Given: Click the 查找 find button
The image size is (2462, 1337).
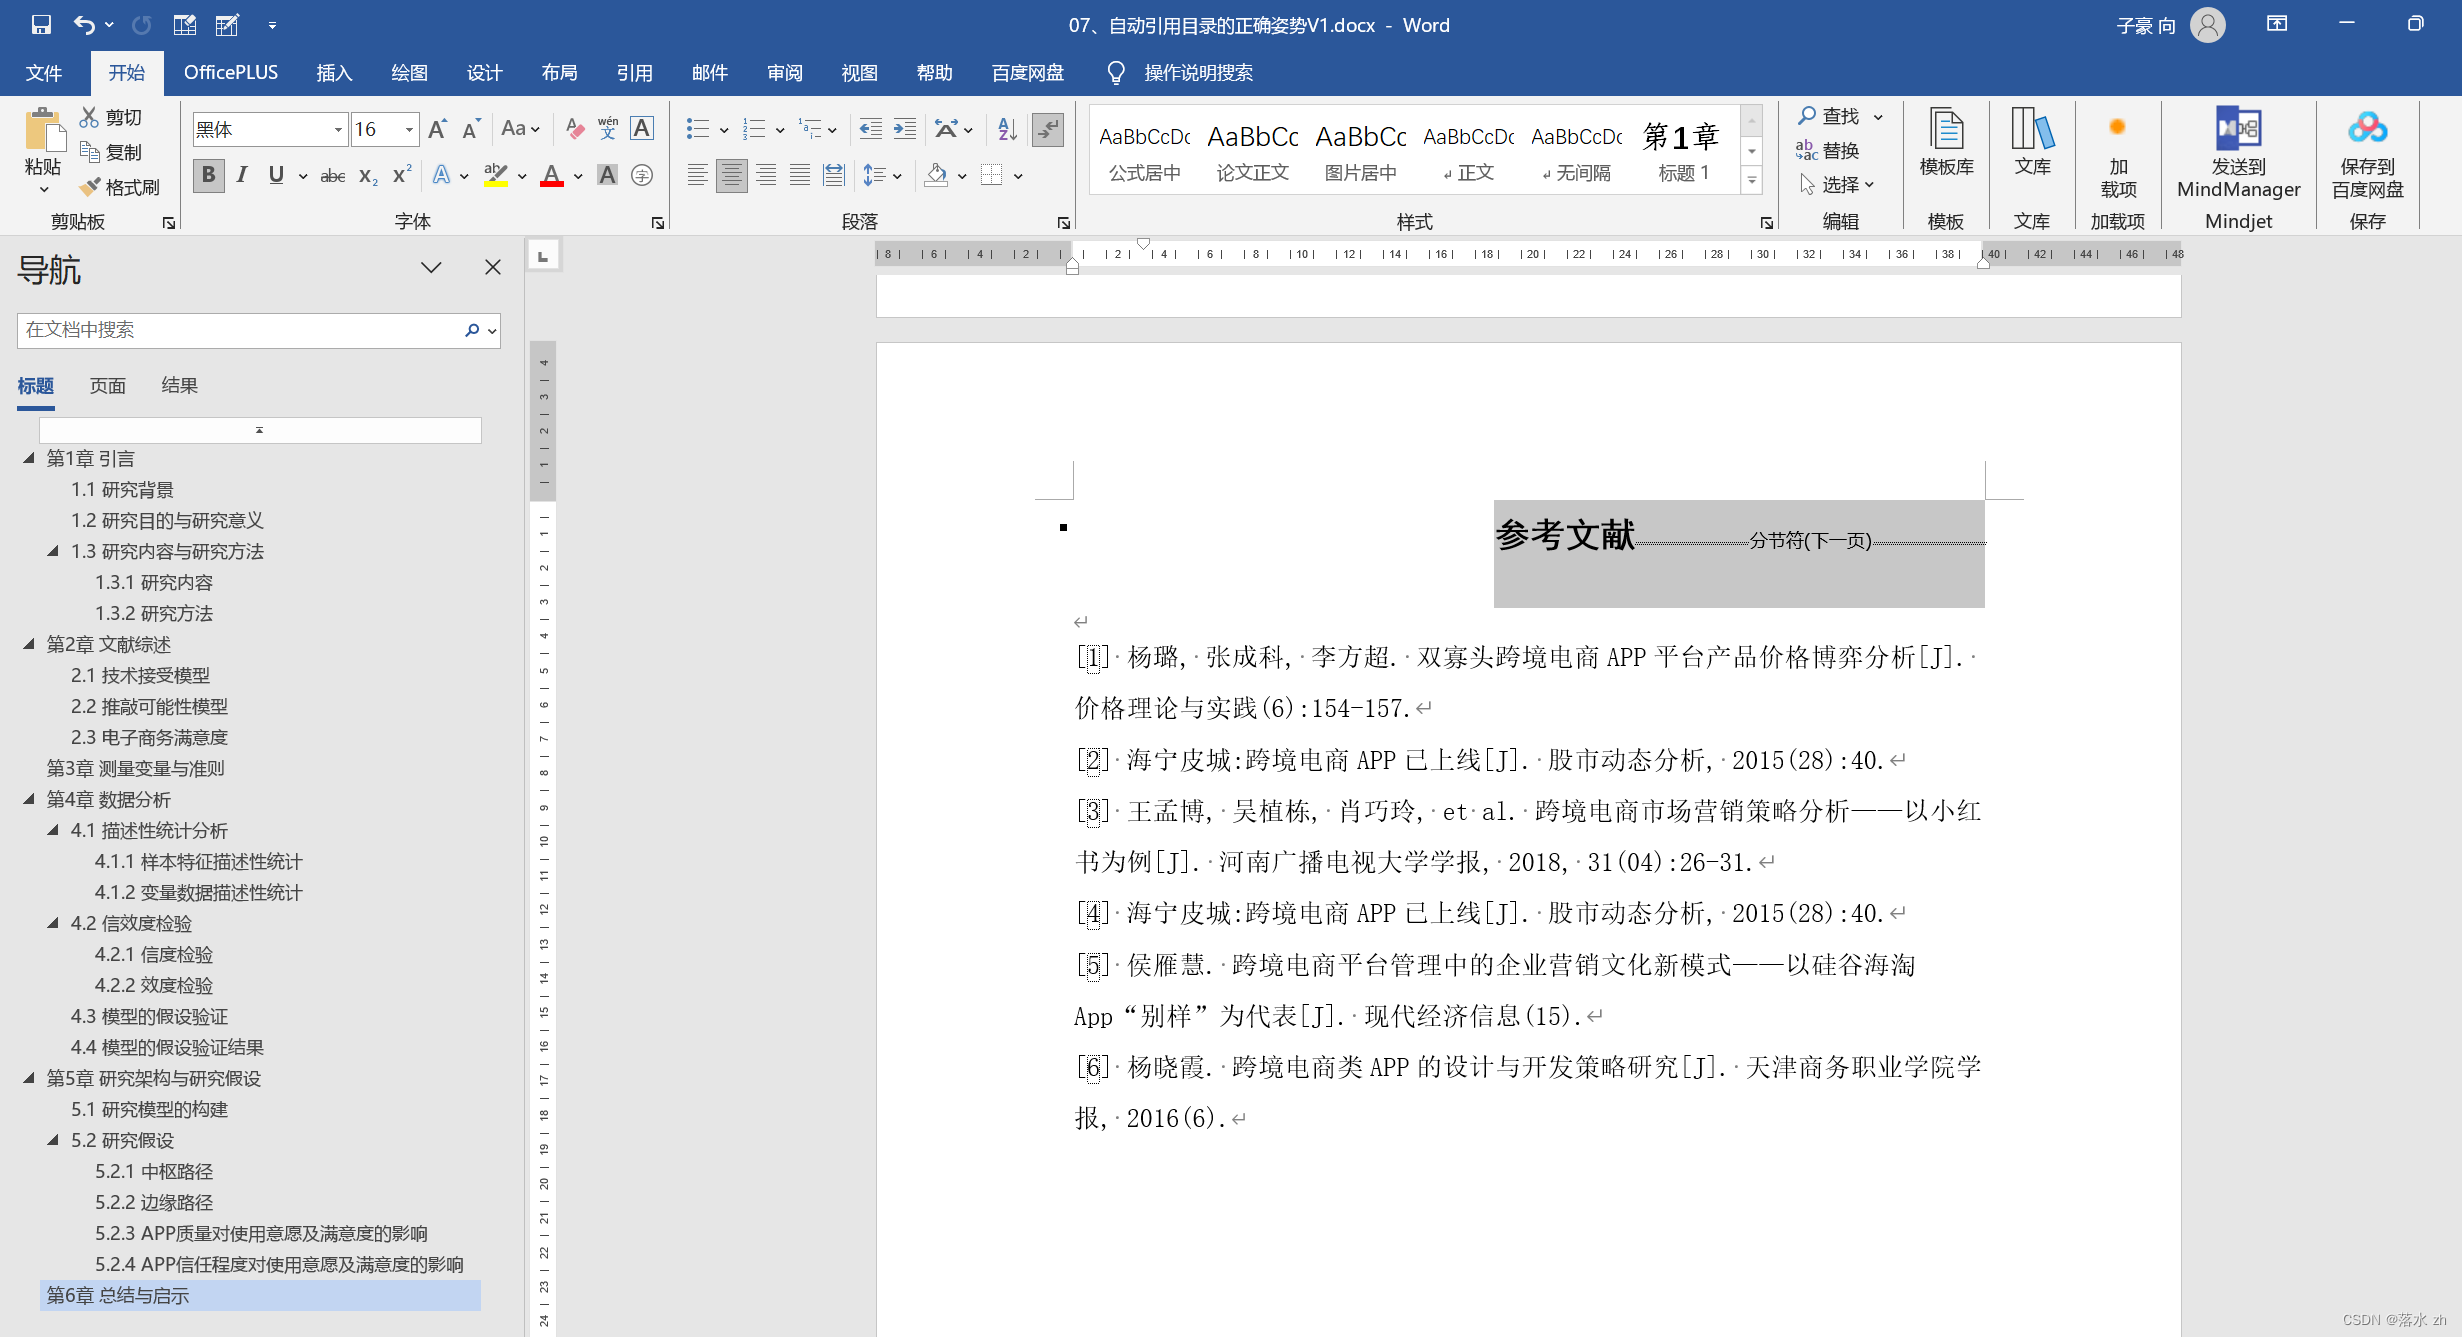Looking at the screenshot, I should click(x=1829, y=116).
